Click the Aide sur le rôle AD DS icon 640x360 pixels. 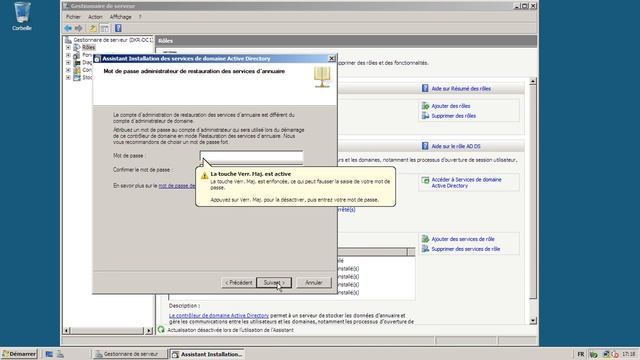coord(425,146)
